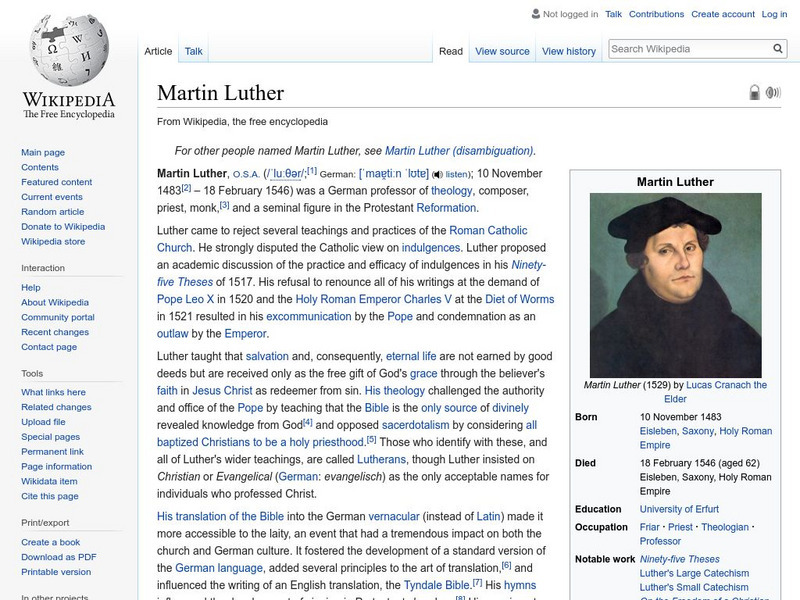Switch to the Talk tab next to Article
This screenshot has width=800, height=600.
pos(193,51)
